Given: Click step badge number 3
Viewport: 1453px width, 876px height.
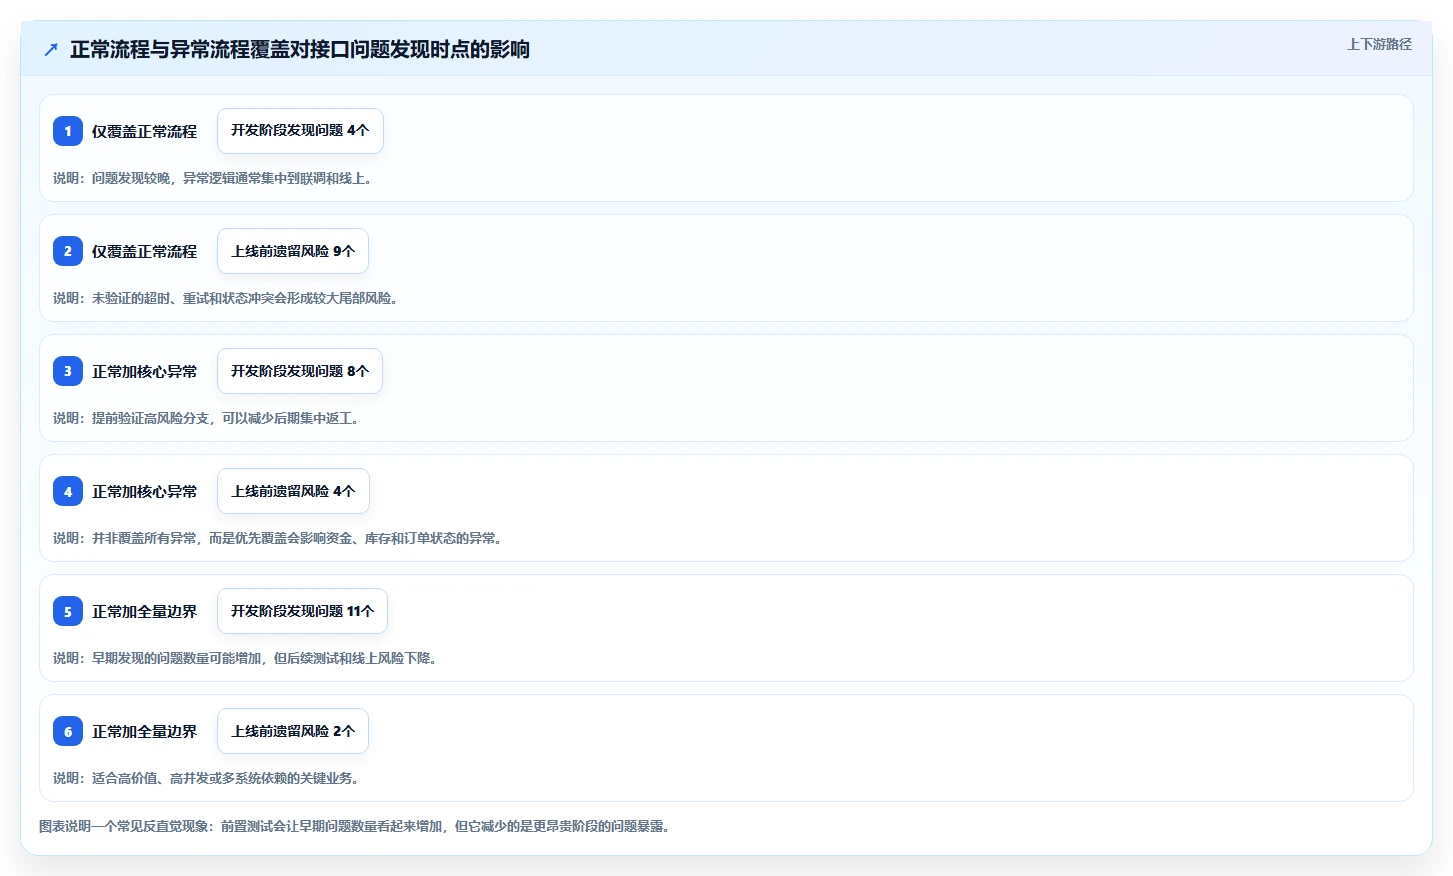Looking at the screenshot, I should click(68, 371).
